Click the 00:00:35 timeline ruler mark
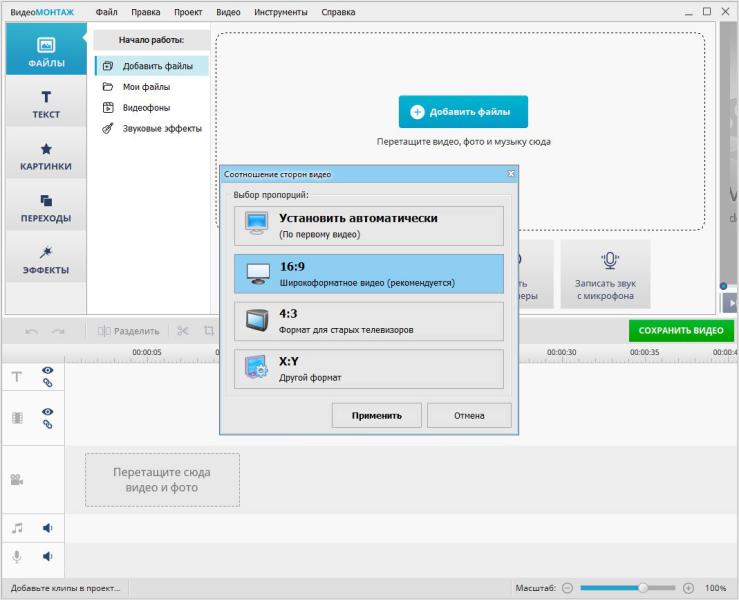Image resolution: width=739 pixels, height=600 pixels. pos(644,352)
